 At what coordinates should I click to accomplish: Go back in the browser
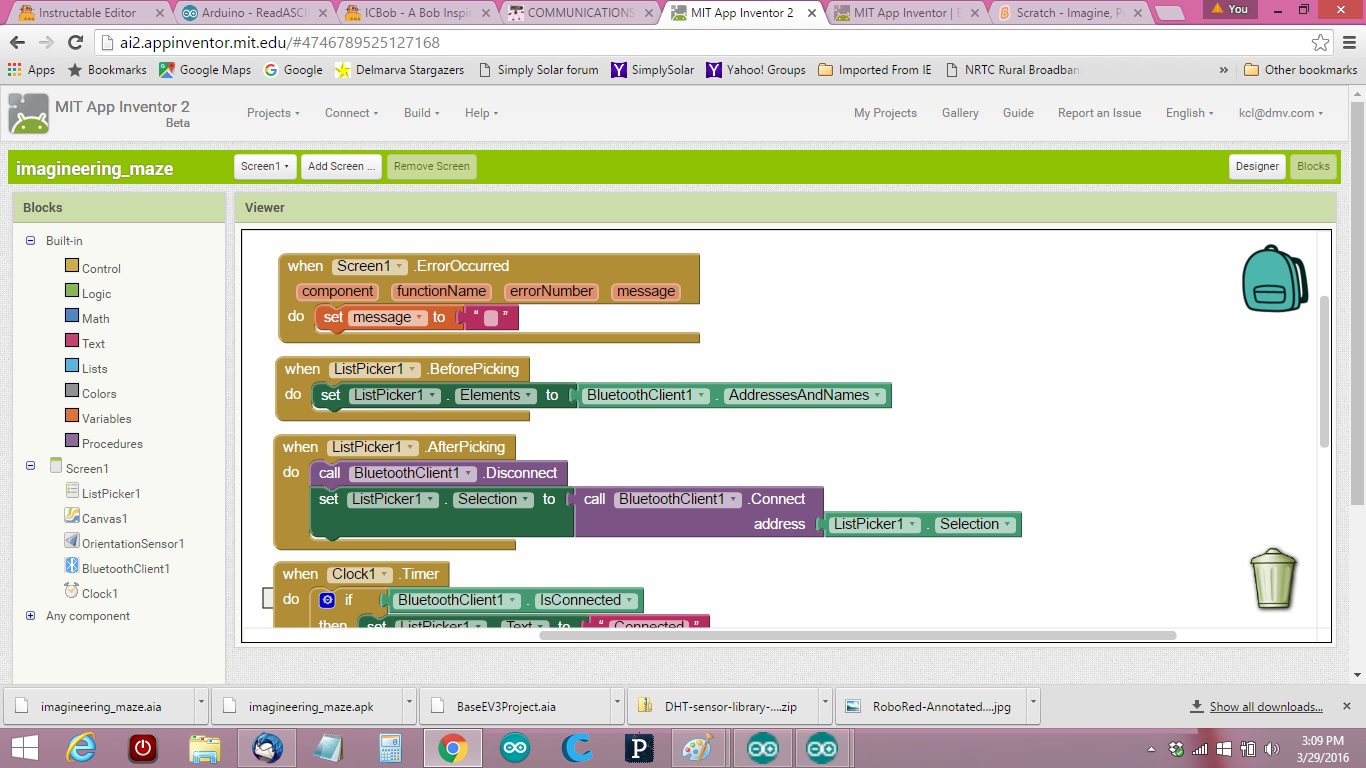tap(17, 43)
